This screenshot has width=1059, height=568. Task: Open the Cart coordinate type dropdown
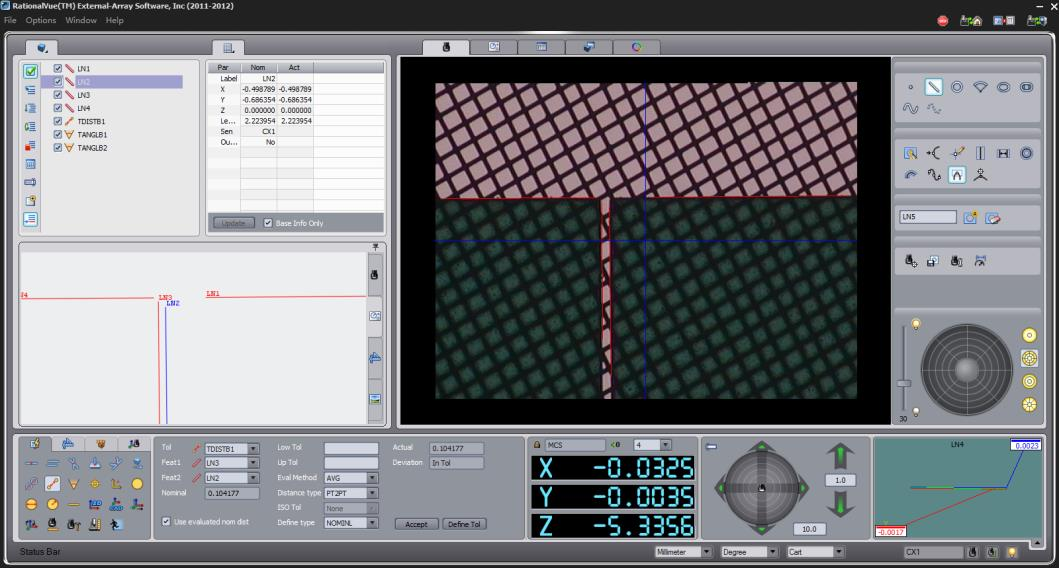tap(839, 552)
